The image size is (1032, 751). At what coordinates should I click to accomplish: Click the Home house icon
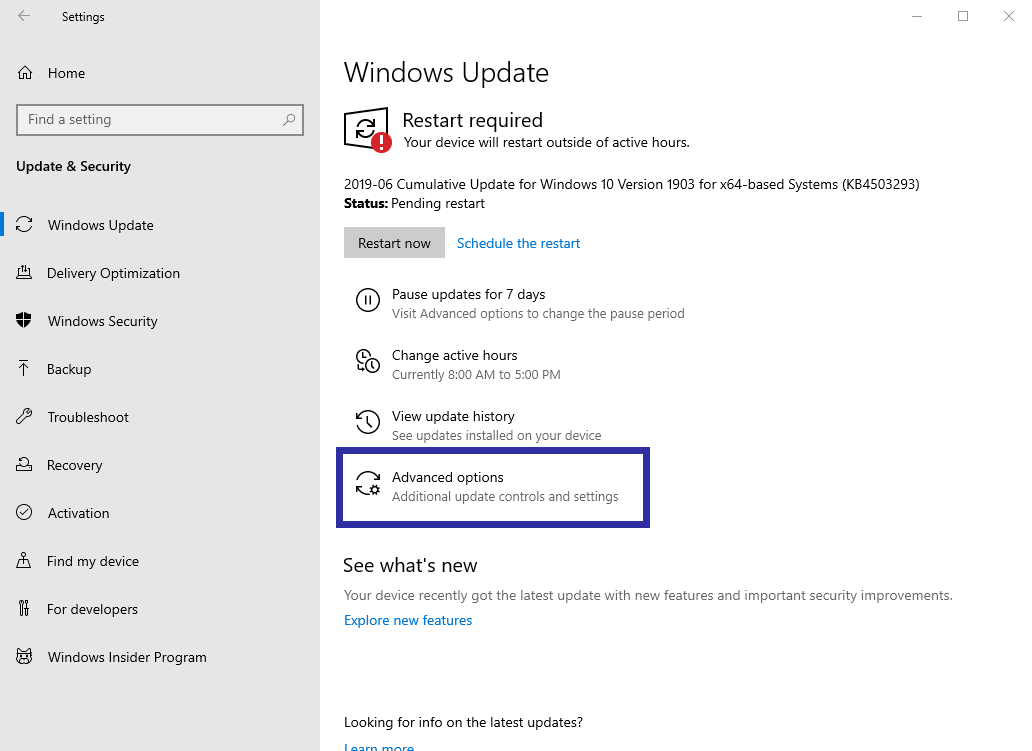pyautogui.click(x=25, y=73)
